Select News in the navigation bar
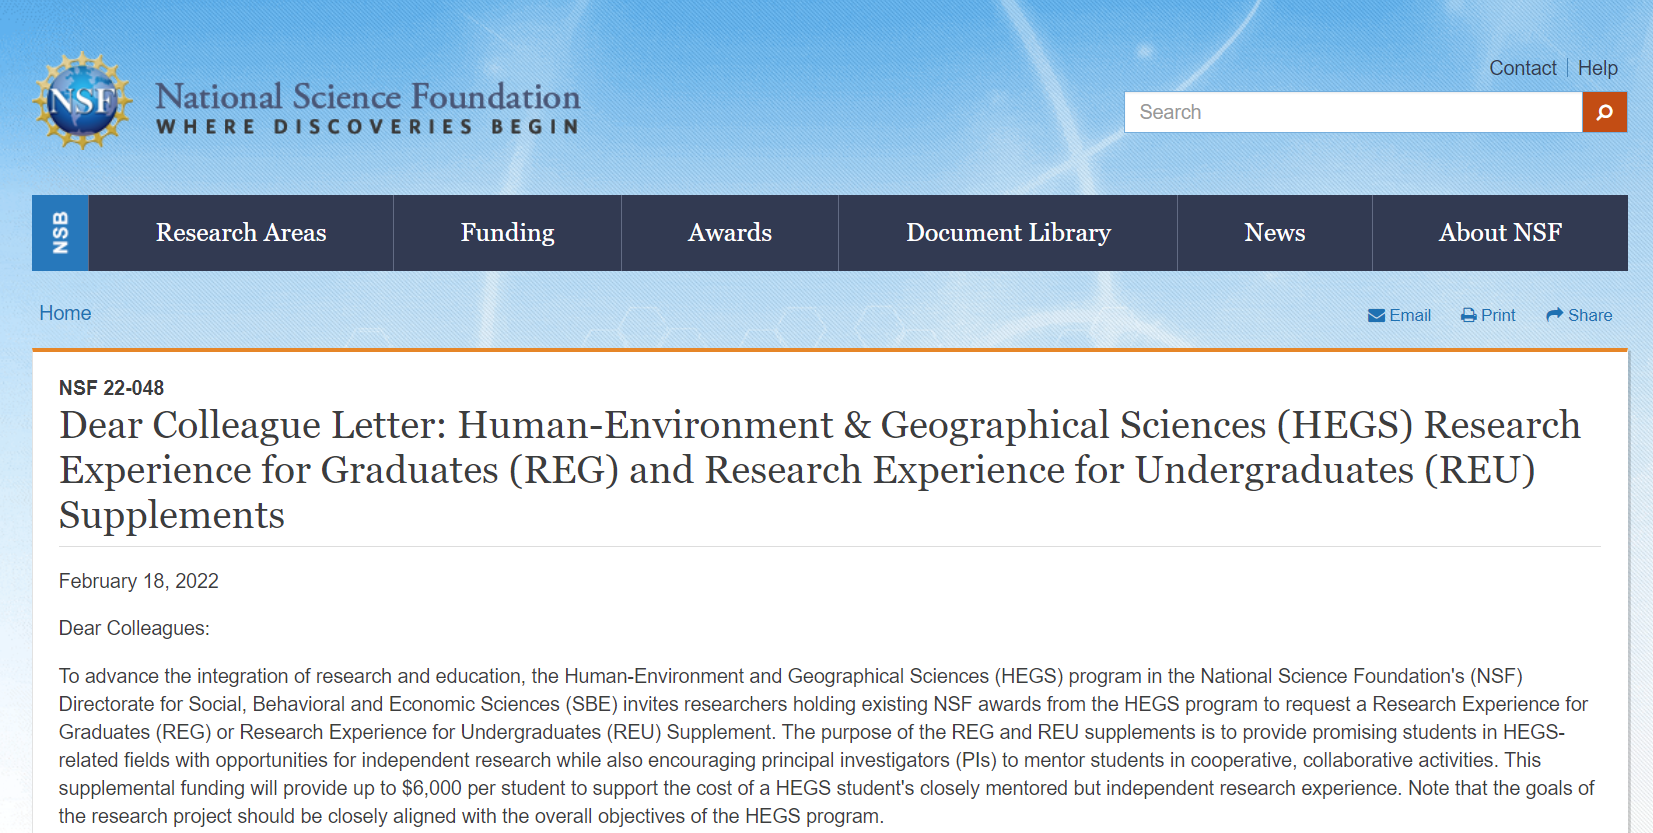The width and height of the screenshot is (1653, 833). pyautogui.click(x=1274, y=233)
